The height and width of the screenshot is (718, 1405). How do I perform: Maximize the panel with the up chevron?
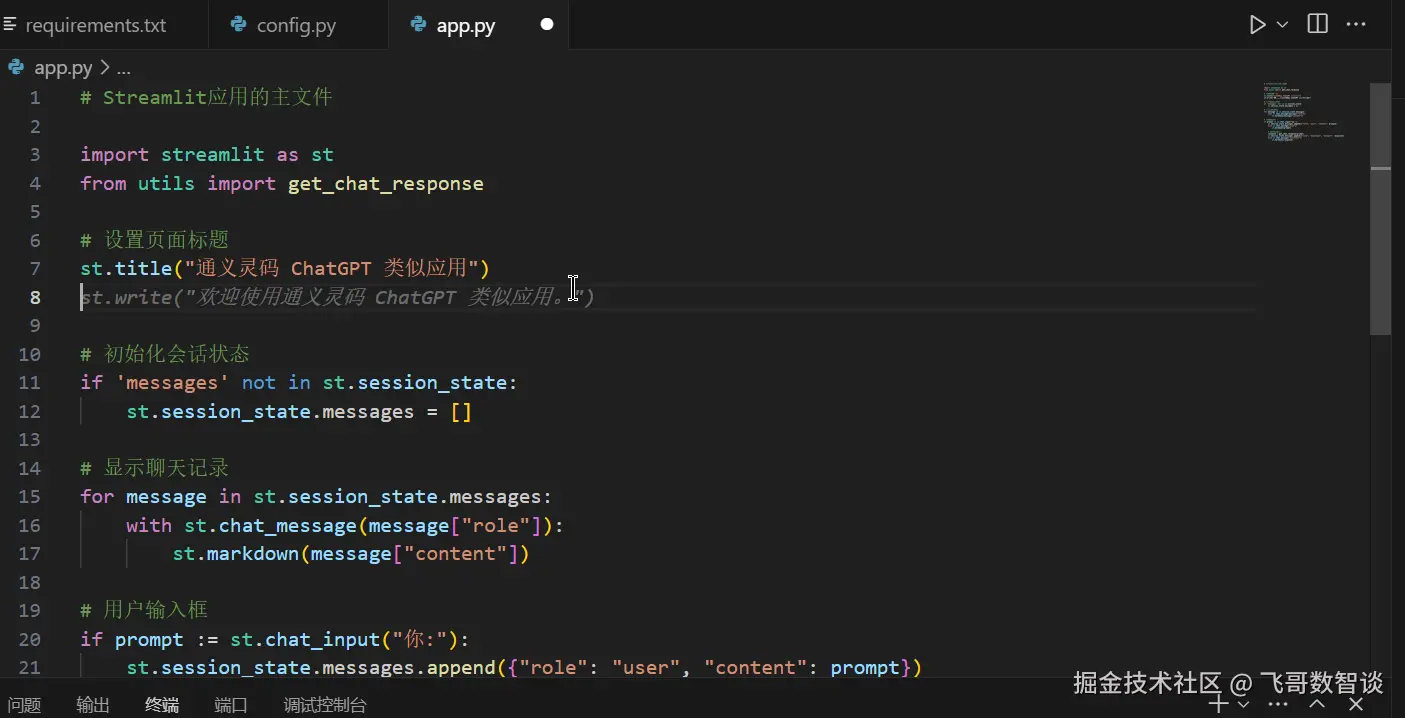point(1317,704)
